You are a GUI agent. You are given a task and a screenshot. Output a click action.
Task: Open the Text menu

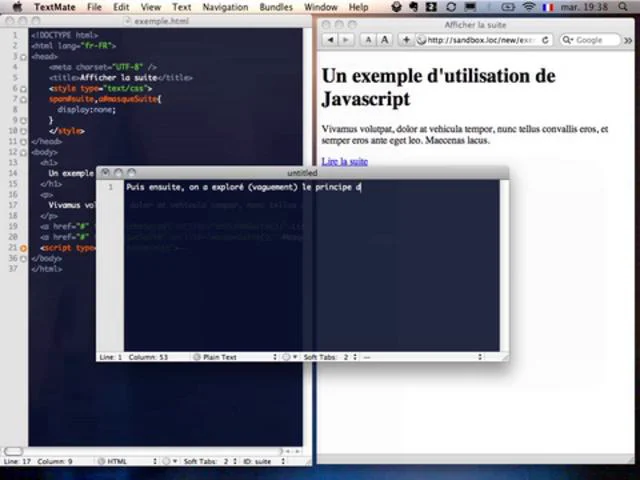pos(182,7)
